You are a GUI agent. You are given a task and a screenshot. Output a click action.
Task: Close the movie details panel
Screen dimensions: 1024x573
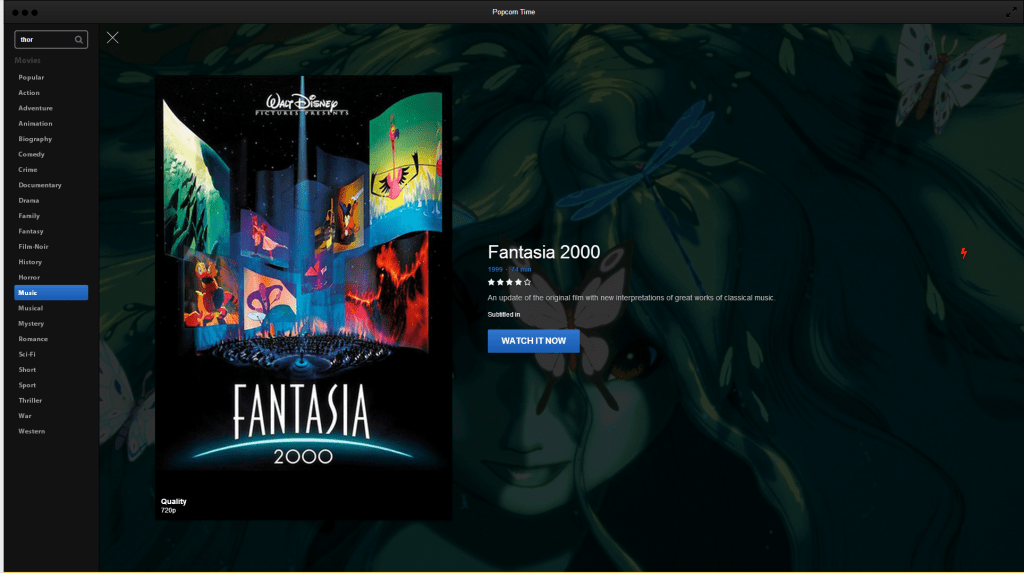point(112,38)
